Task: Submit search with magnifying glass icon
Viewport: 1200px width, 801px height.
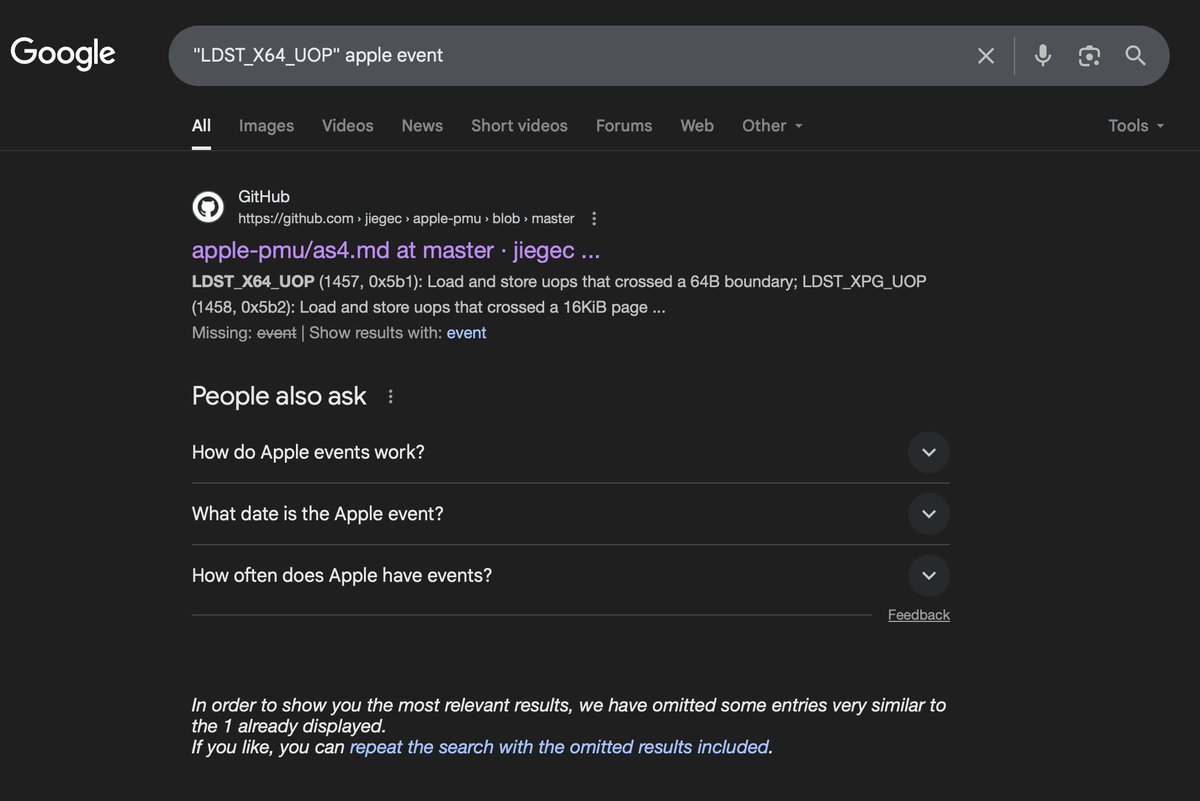Action: pyautogui.click(x=1135, y=56)
